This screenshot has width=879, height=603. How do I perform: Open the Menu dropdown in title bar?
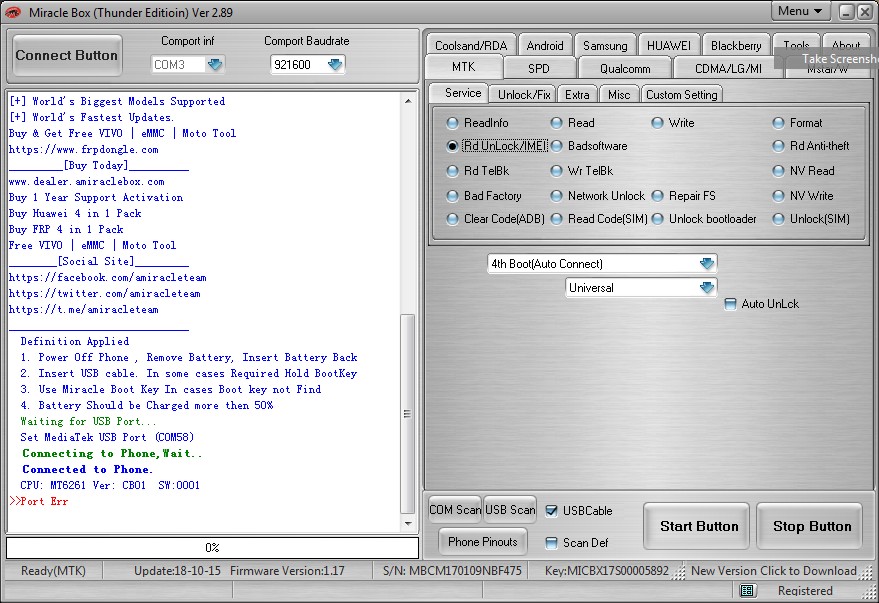(x=800, y=11)
